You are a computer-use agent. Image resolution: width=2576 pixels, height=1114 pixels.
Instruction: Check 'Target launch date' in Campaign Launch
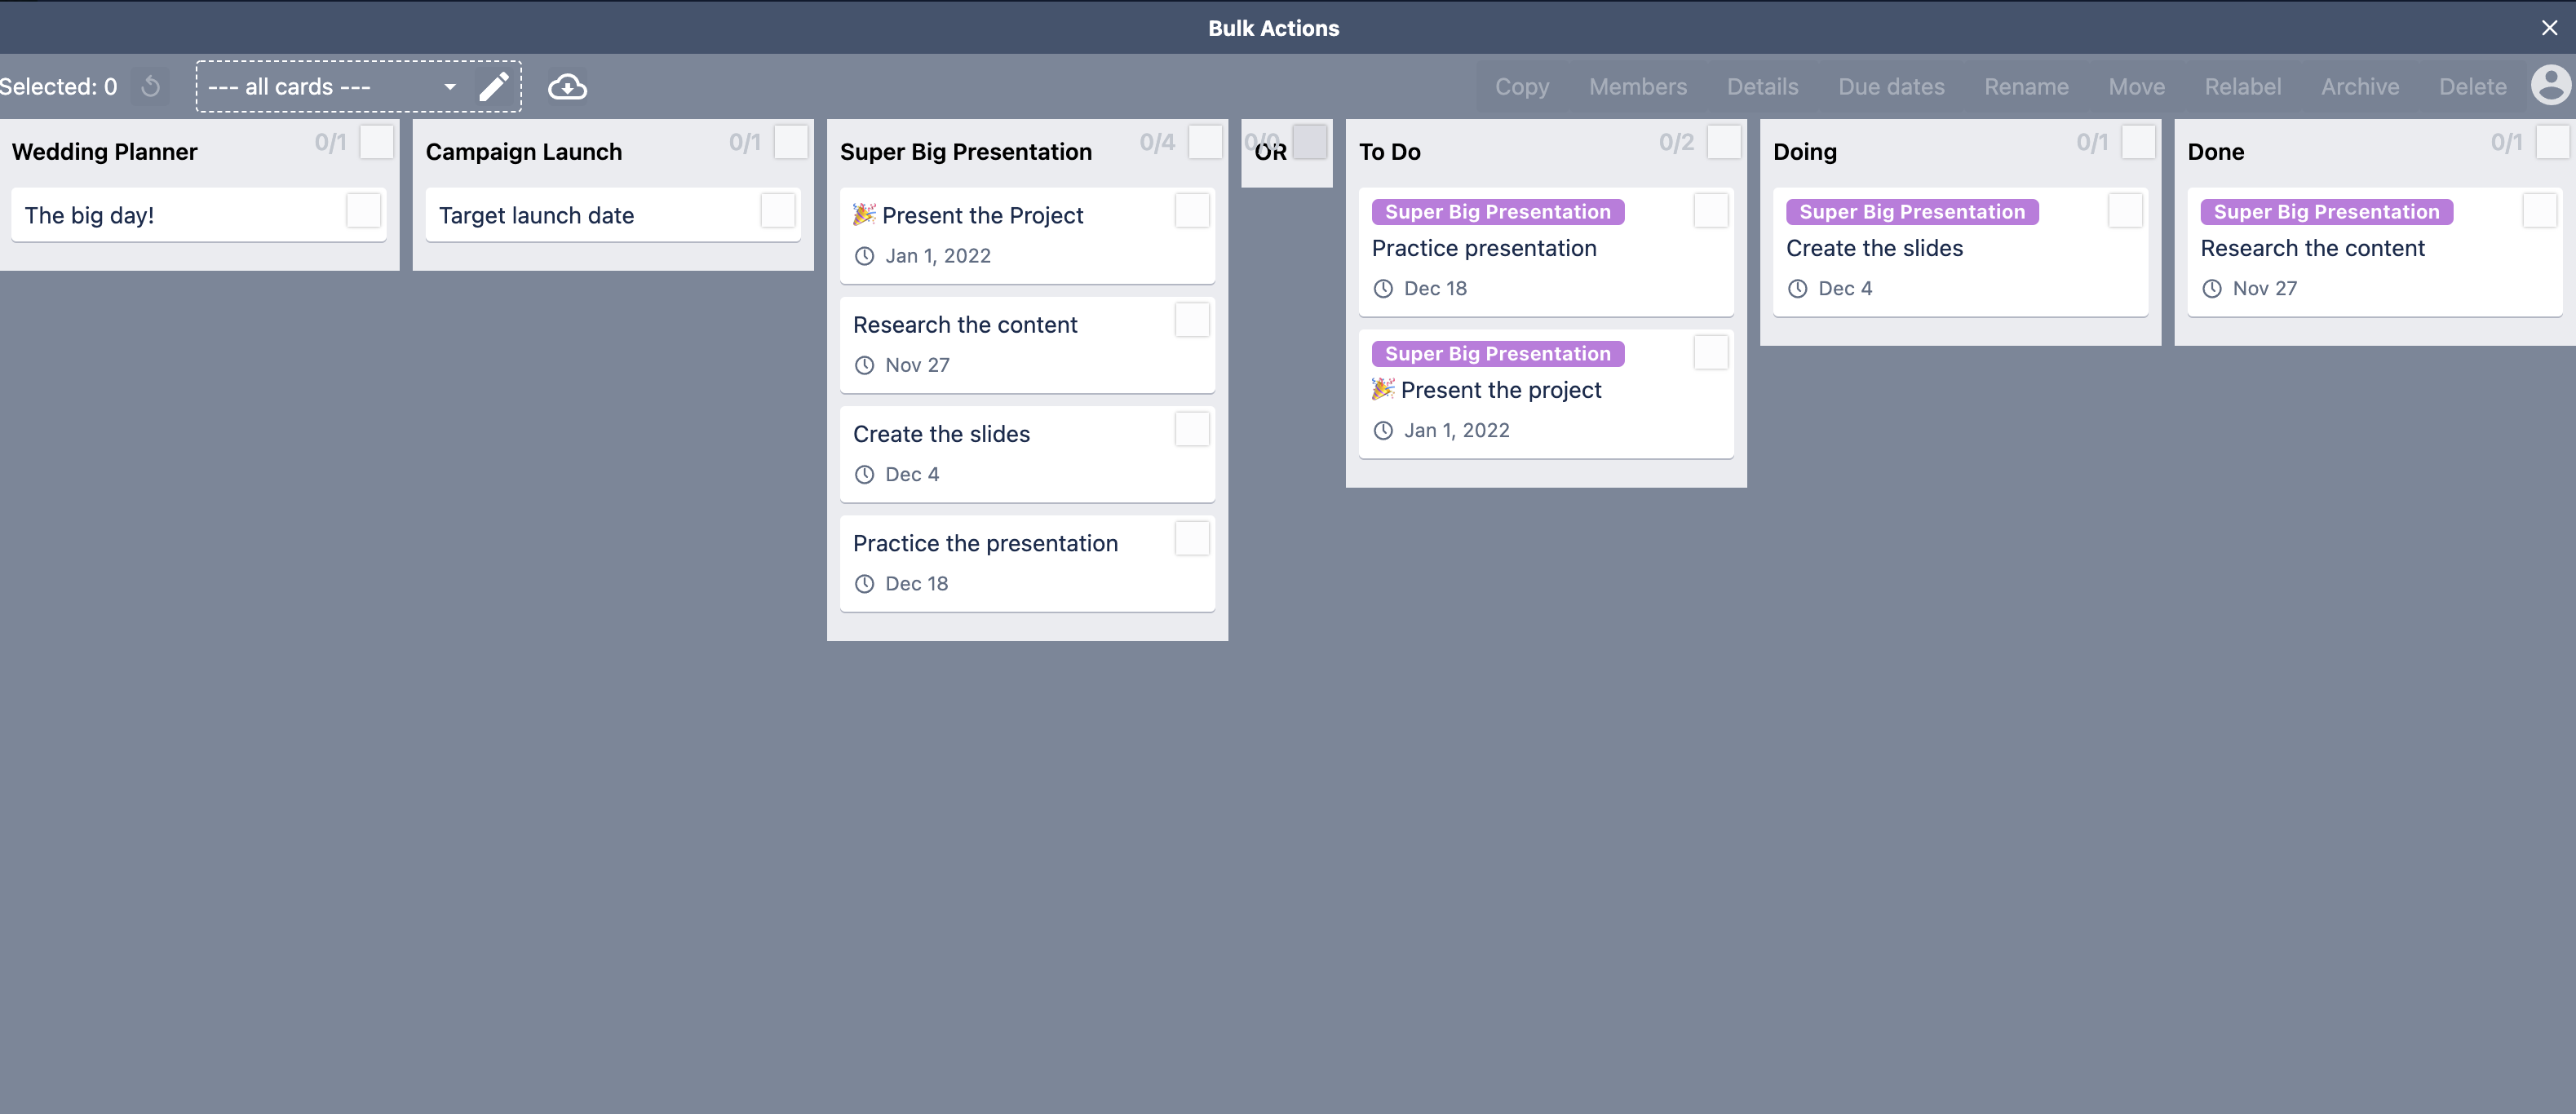[778, 211]
